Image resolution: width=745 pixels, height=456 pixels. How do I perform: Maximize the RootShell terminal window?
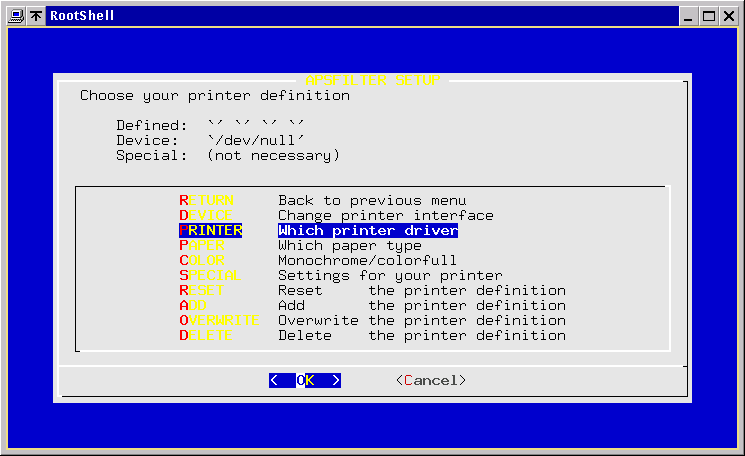[709, 16]
